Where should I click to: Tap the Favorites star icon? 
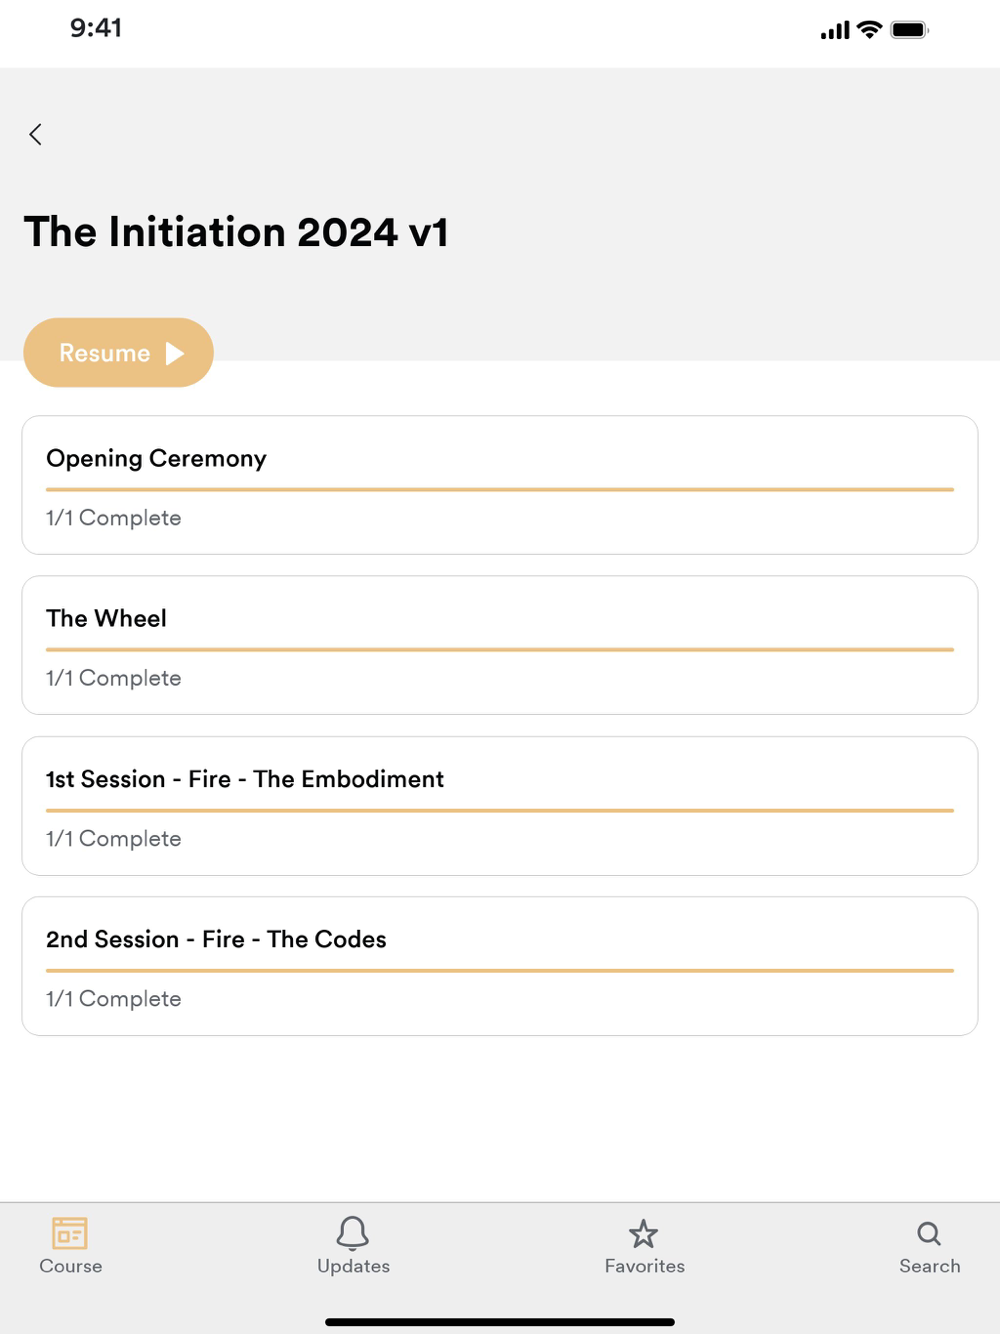644,1234
